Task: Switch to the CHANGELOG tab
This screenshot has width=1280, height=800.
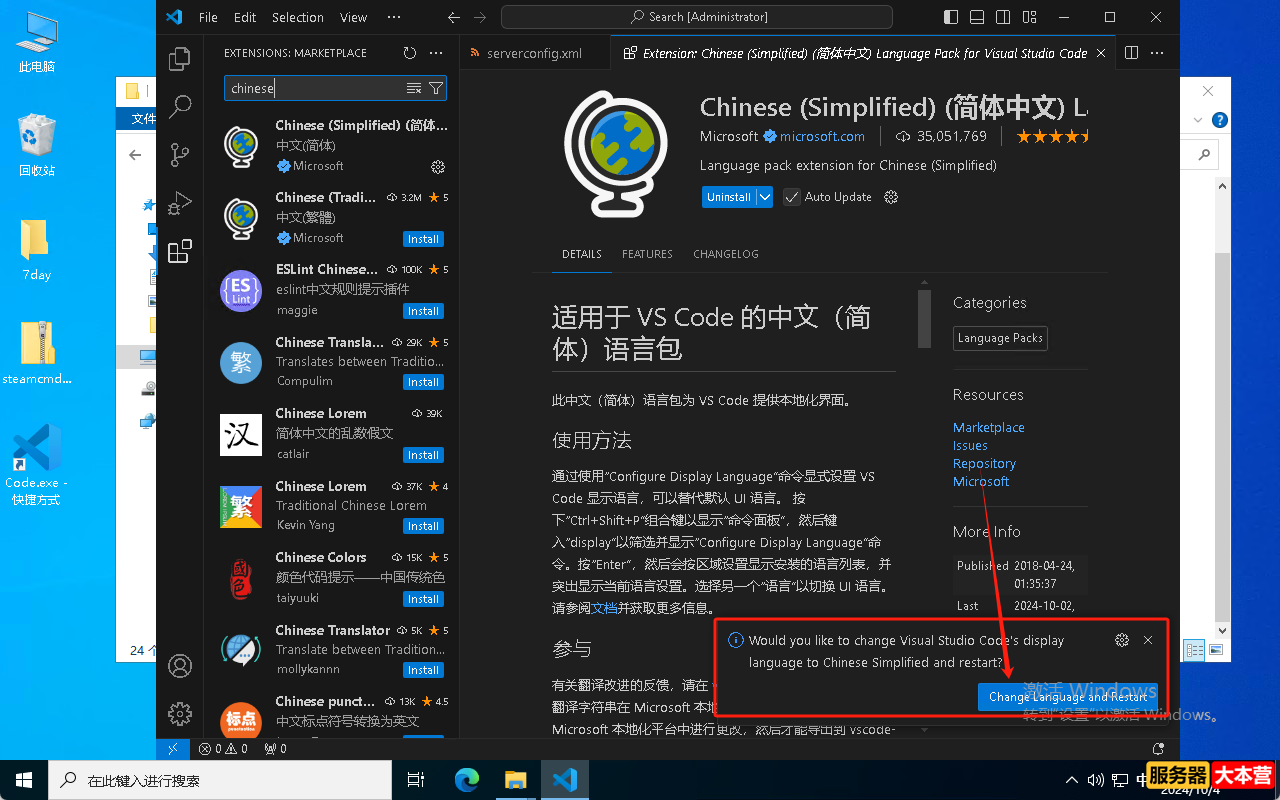Action: (726, 254)
